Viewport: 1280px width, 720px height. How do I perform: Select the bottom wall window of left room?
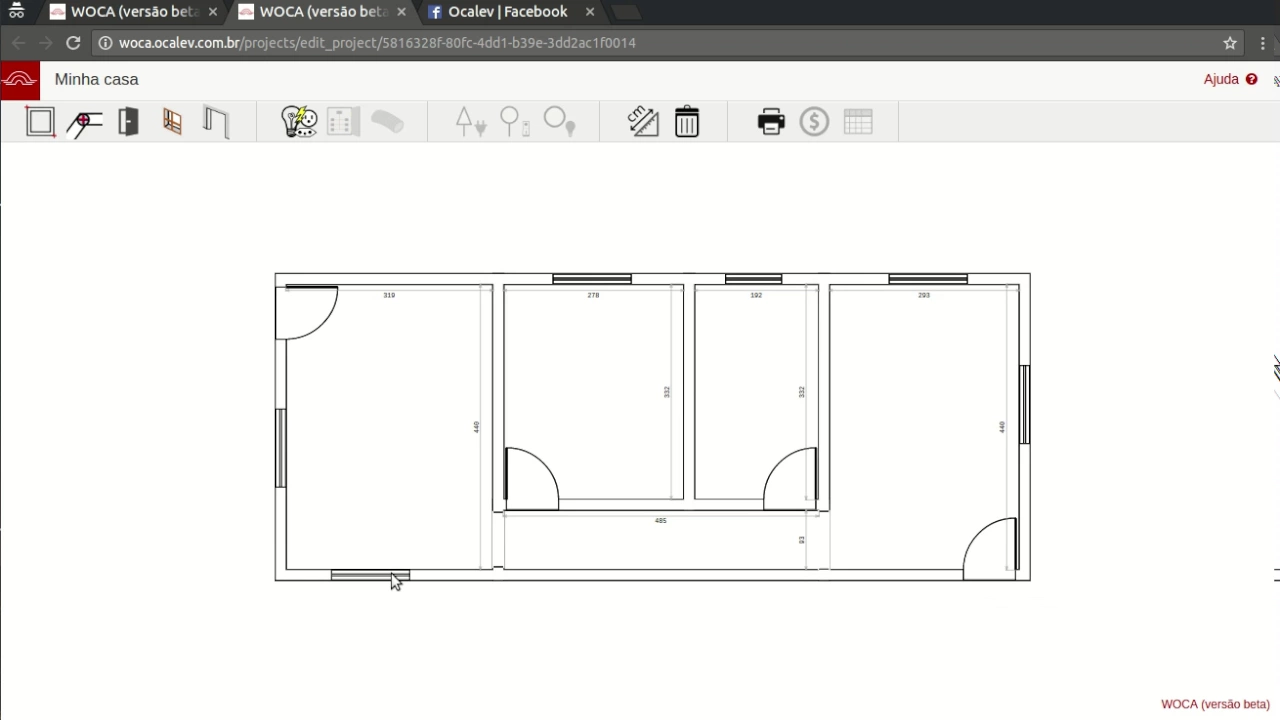tap(370, 575)
